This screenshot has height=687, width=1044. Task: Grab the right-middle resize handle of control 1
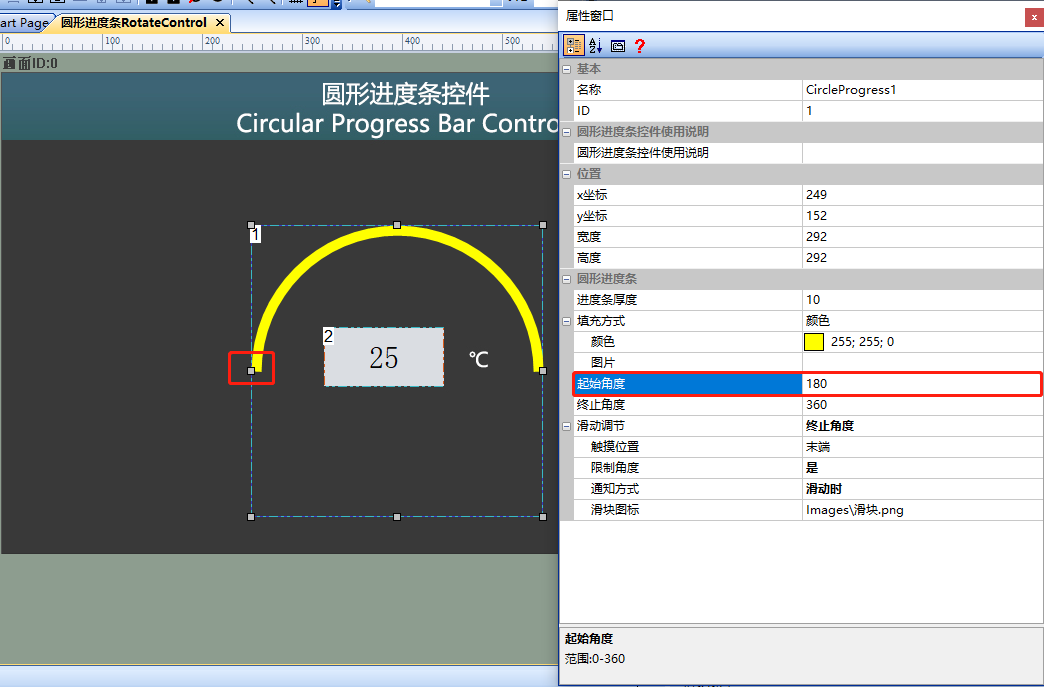click(x=543, y=371)
